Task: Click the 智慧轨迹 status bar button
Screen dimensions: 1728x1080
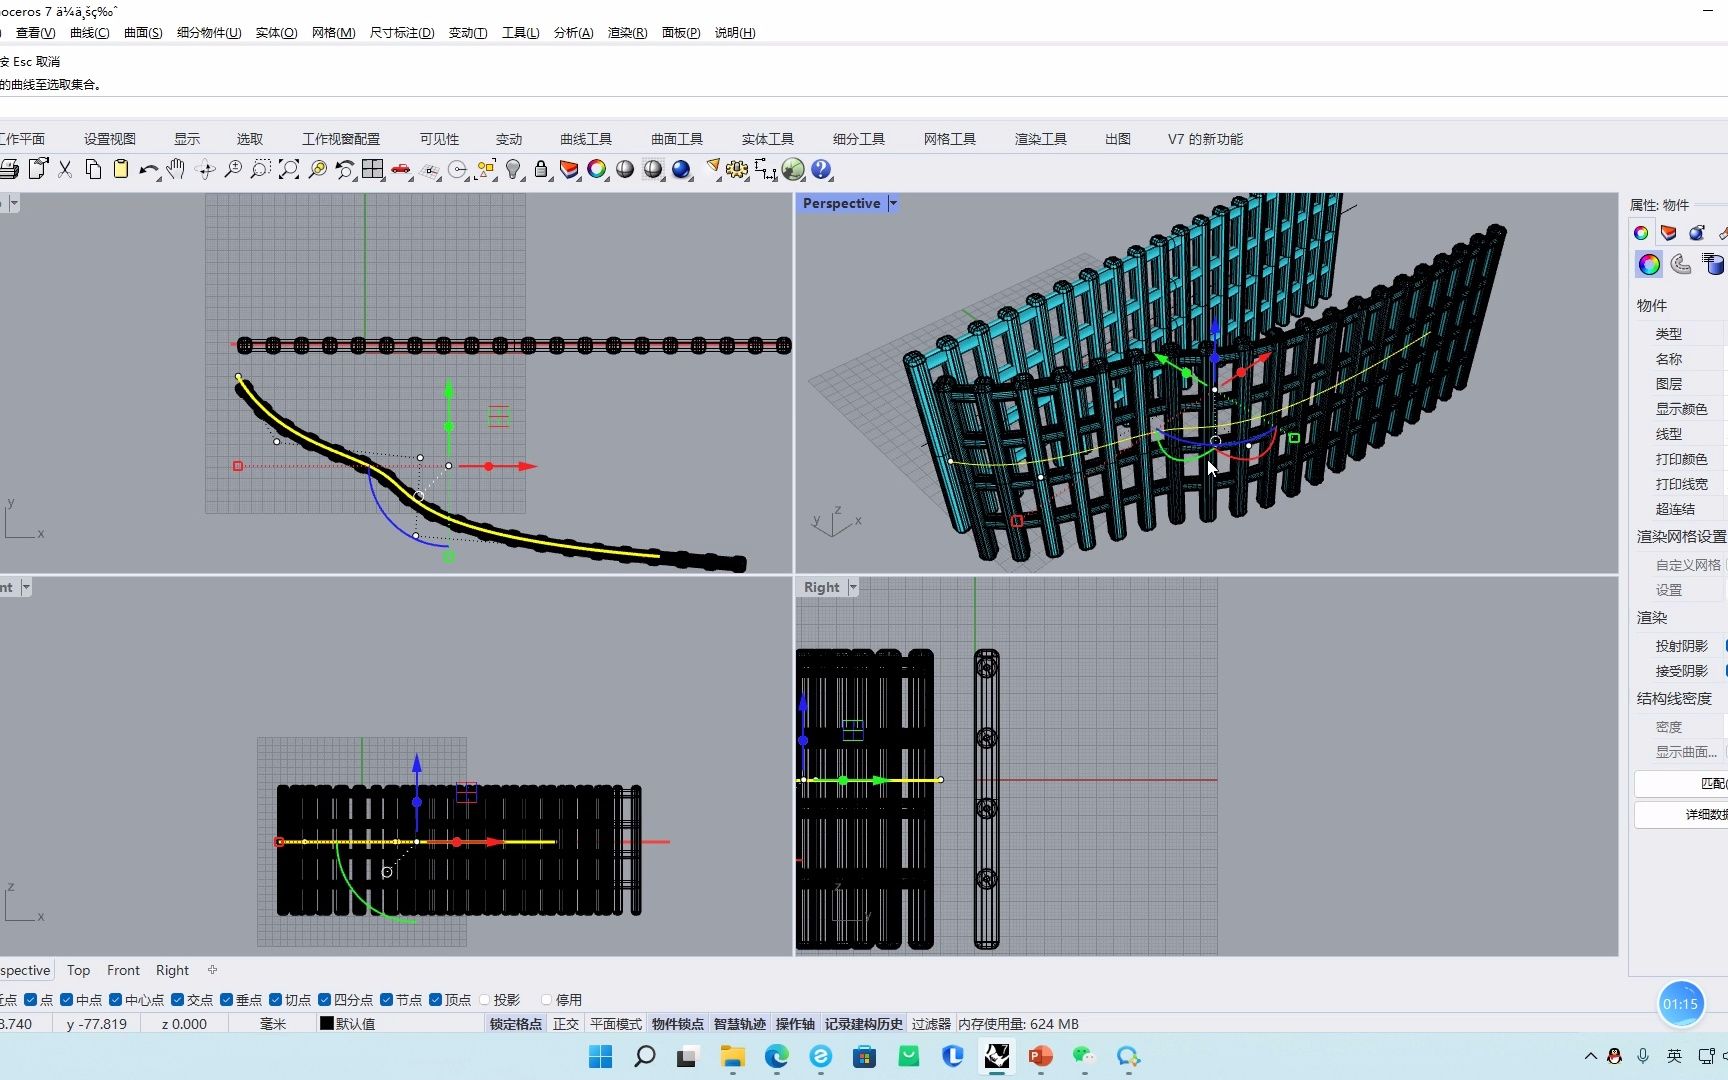Action: pos(739,1024)
